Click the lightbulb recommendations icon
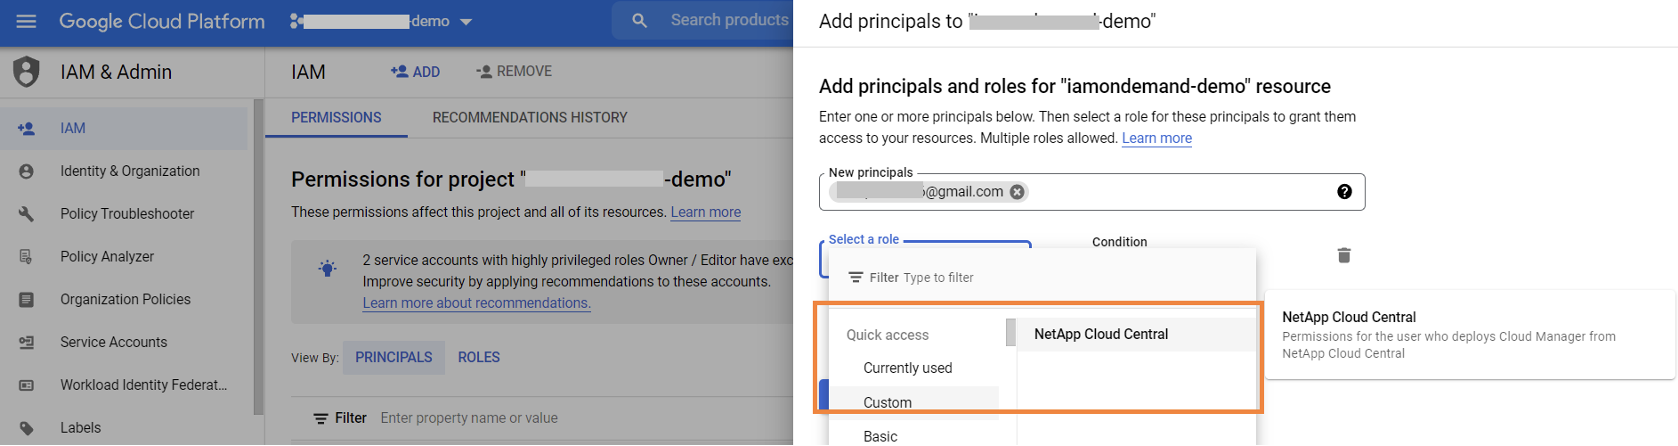Image resolution: width=1678 pixels, height=446 pixels. (327, 268)
